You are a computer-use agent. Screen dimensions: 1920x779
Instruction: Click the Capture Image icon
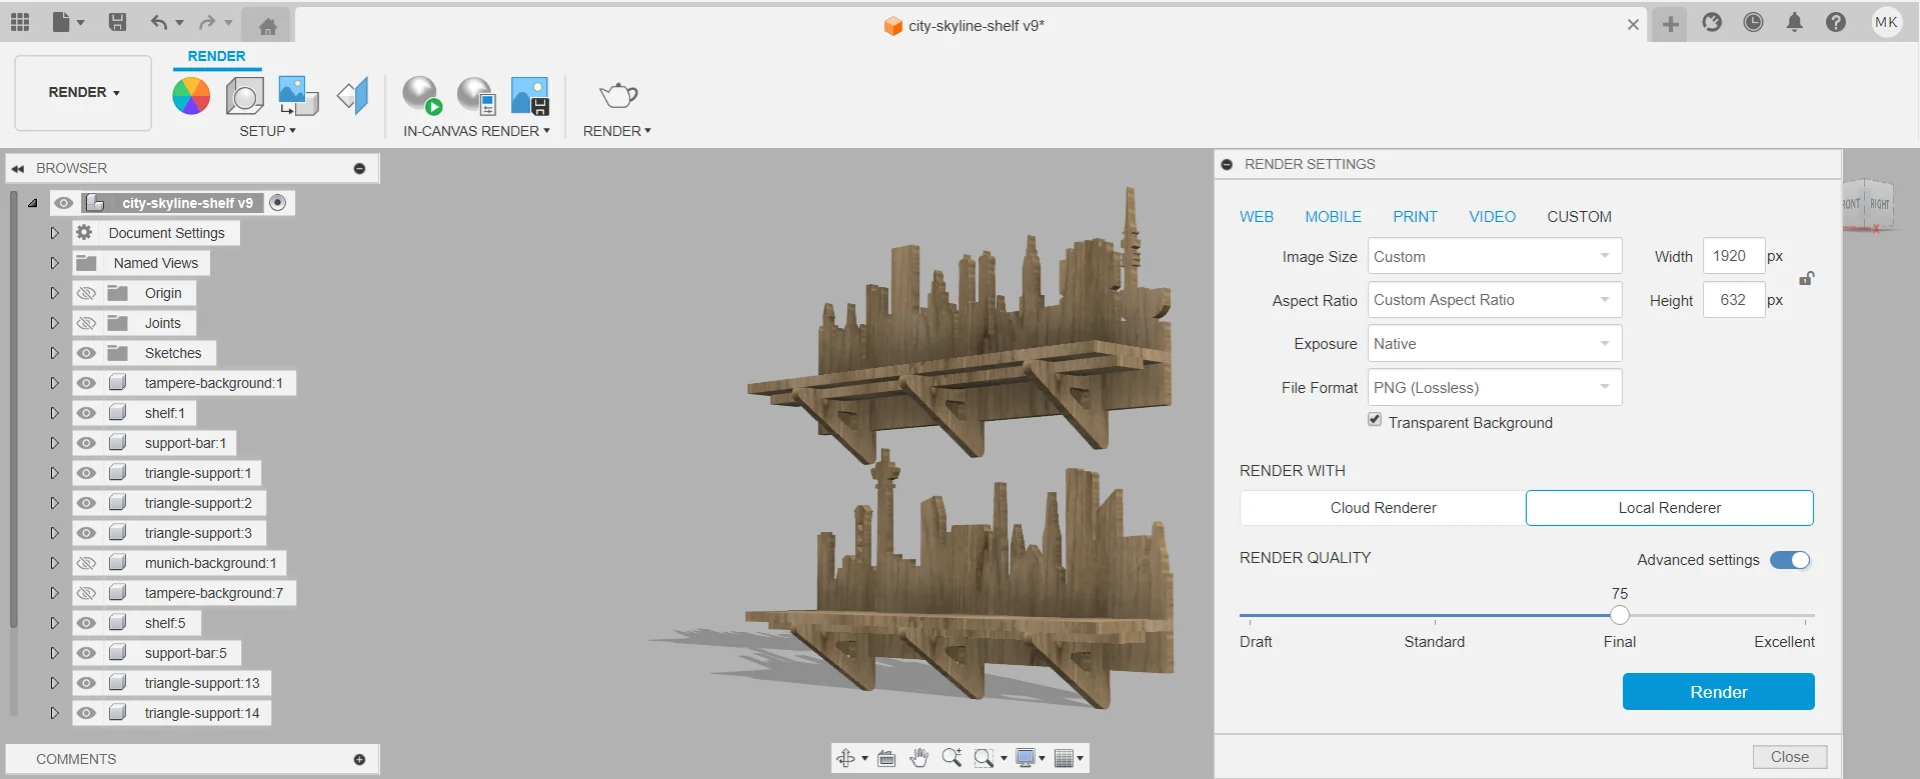click(x=530, y=96)
